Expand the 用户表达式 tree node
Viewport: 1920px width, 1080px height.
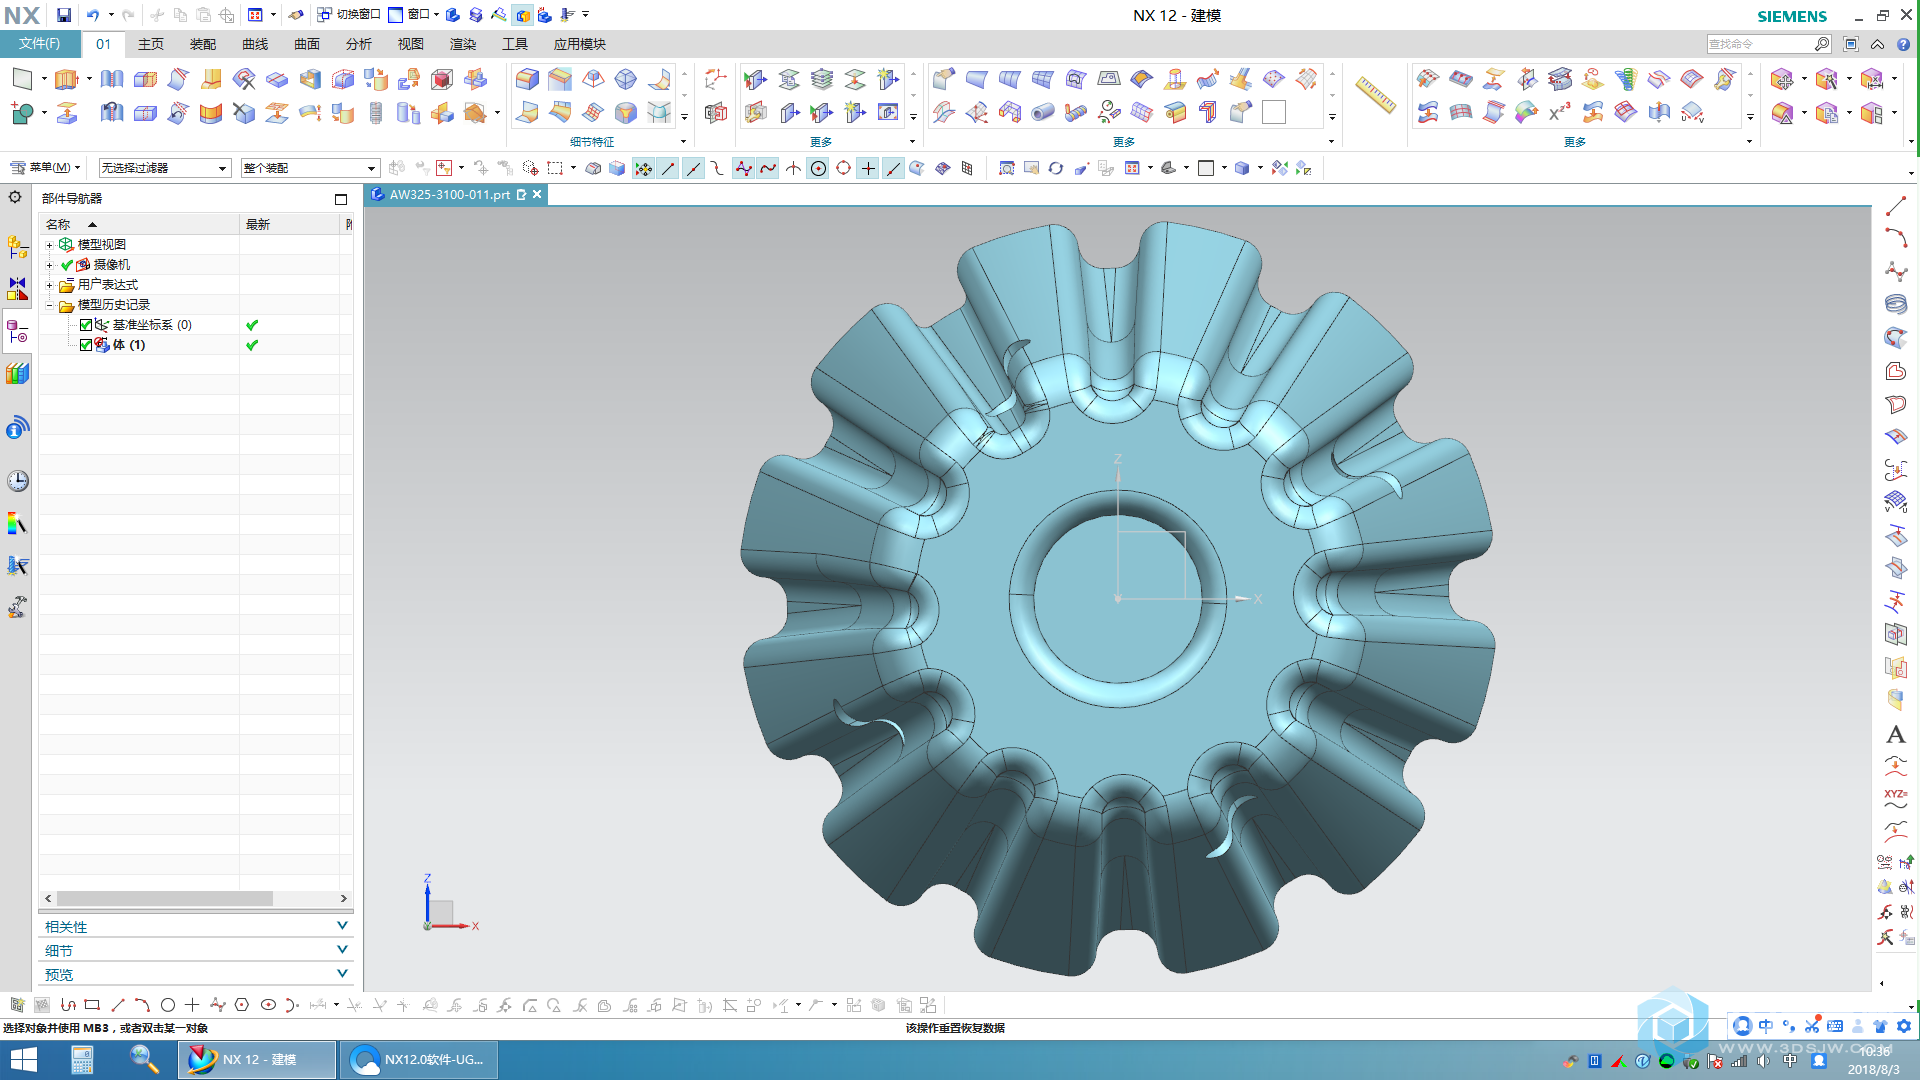click(x=49, y=285)
